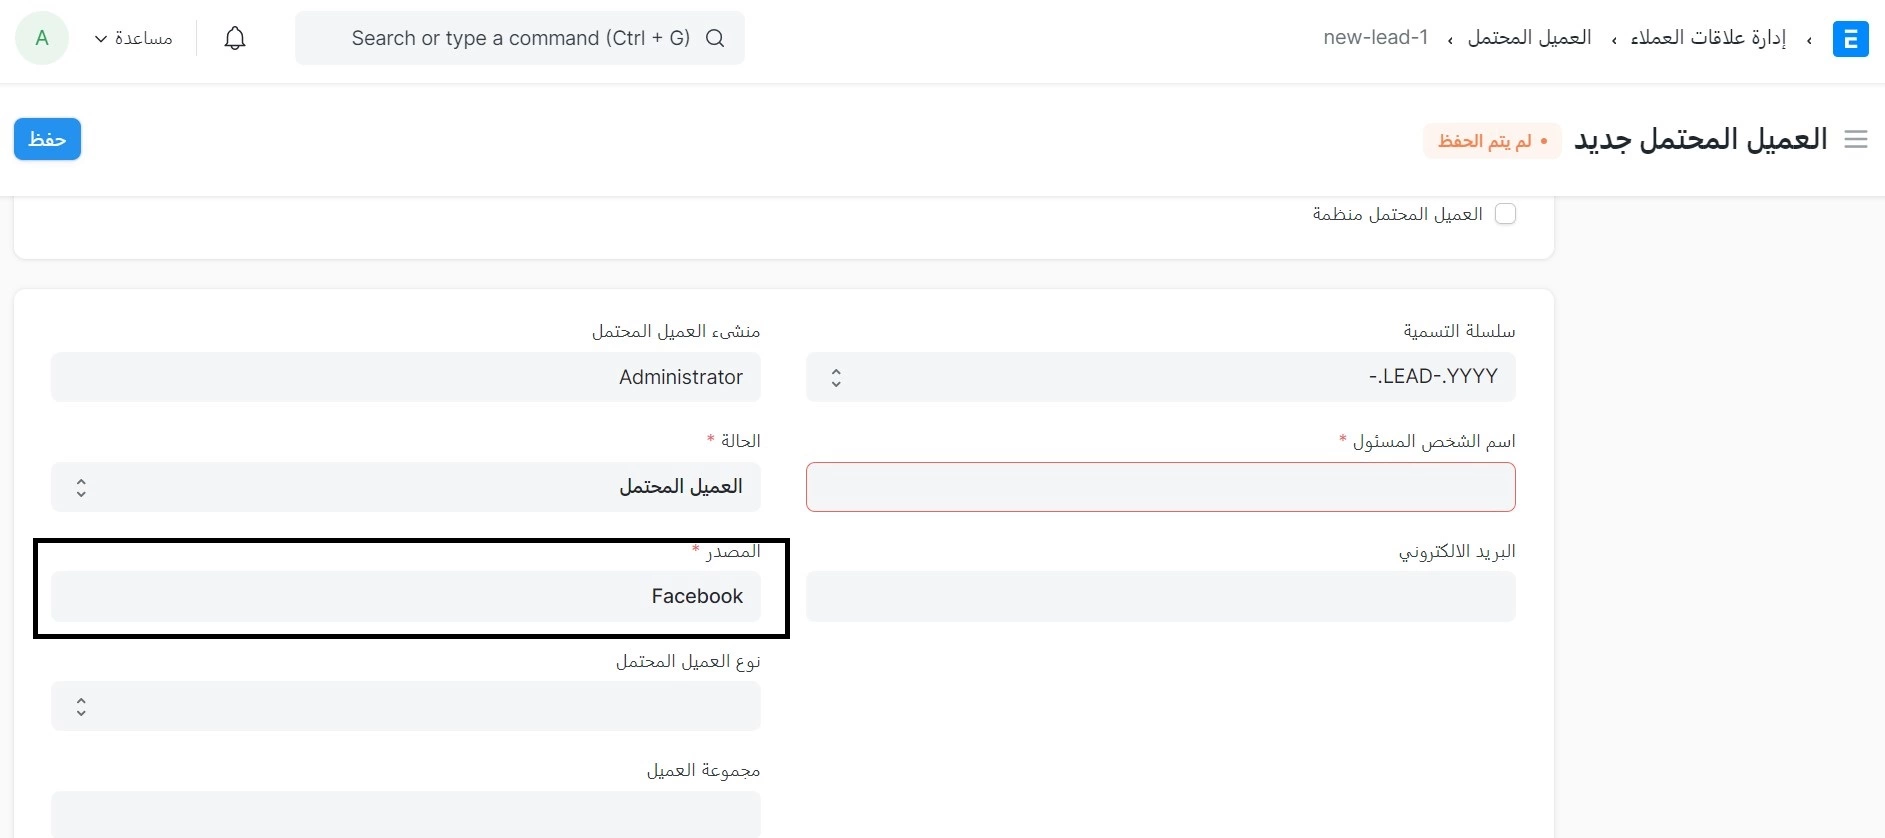Go to إدارة علاقات العملاء breadcrumb

(1708, 38)
